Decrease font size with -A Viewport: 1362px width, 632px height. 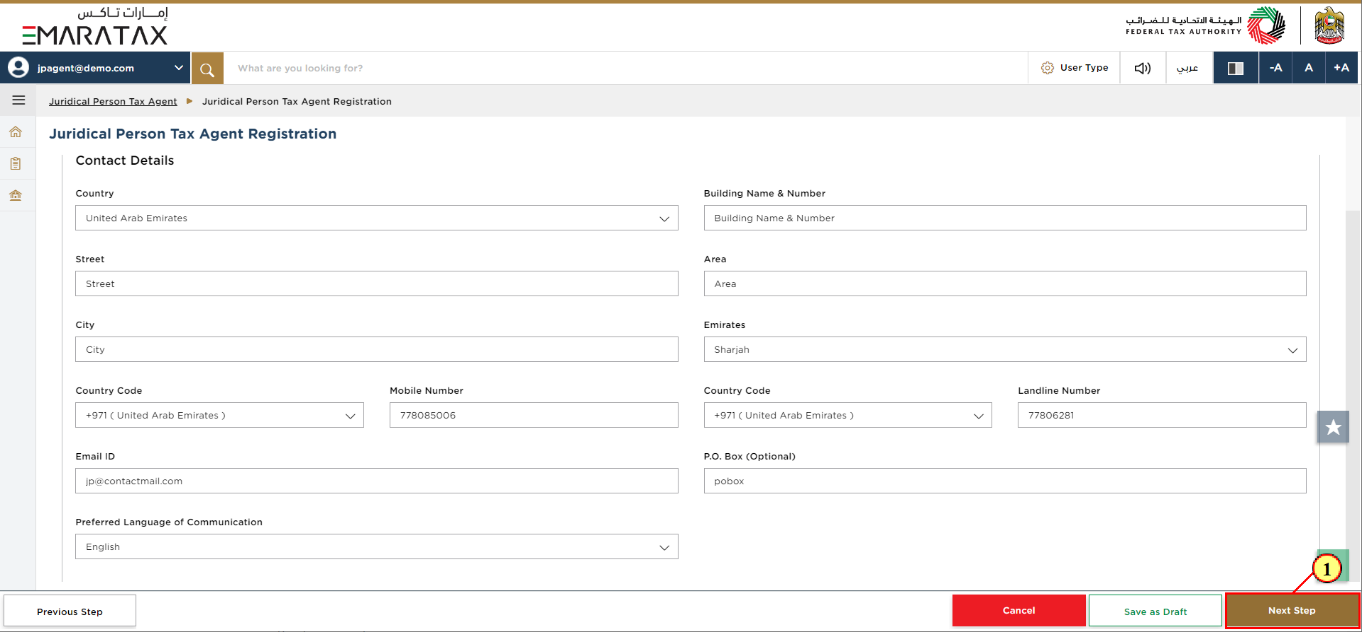[x=1275, y=68]
